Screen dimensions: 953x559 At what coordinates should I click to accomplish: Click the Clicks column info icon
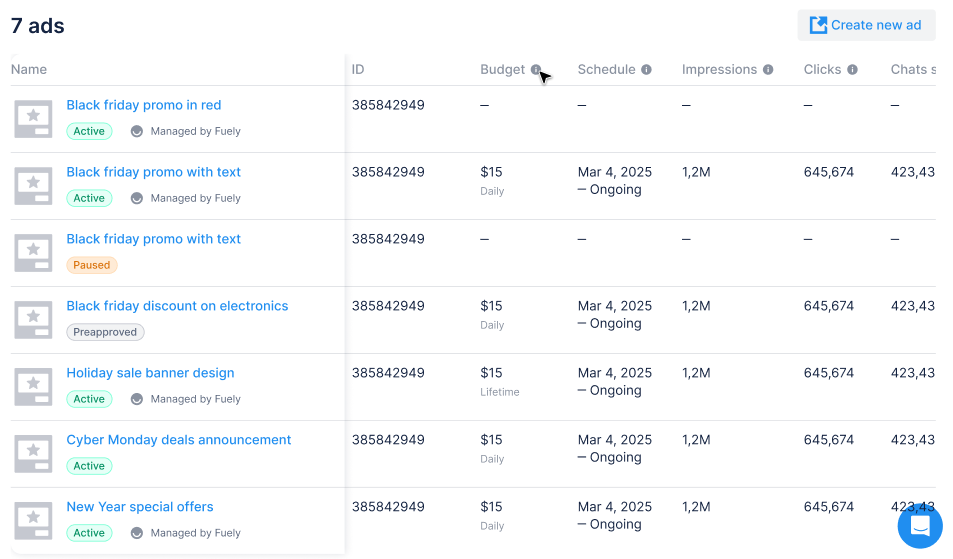[x=852, y=70]
